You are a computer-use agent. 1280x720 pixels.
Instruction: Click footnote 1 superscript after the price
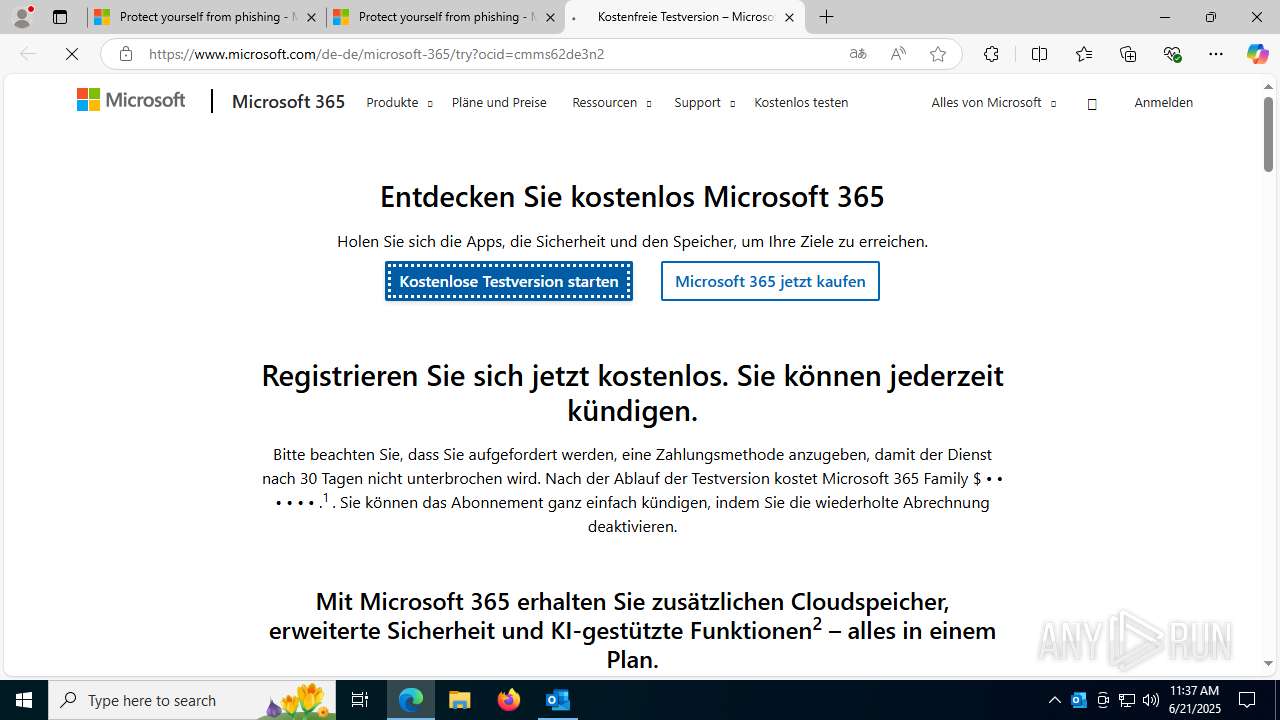pos(325,498)
